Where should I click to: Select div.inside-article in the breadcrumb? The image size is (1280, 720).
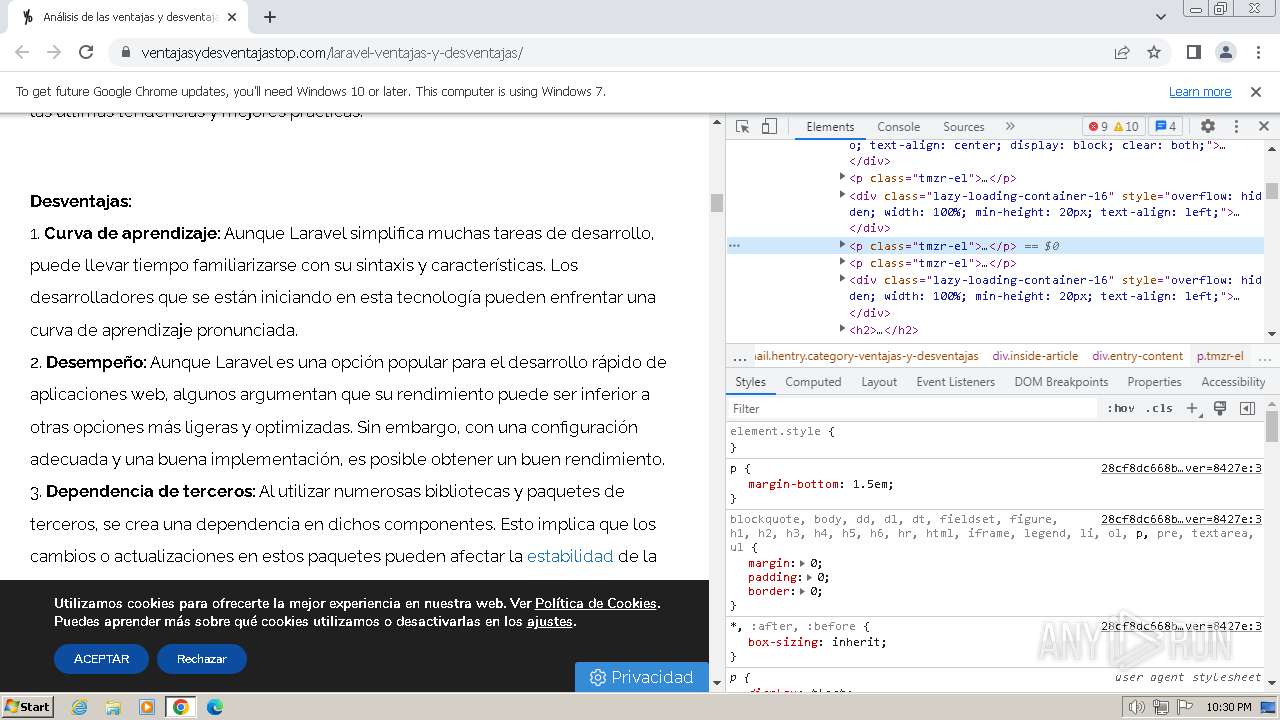(1035, 356)
